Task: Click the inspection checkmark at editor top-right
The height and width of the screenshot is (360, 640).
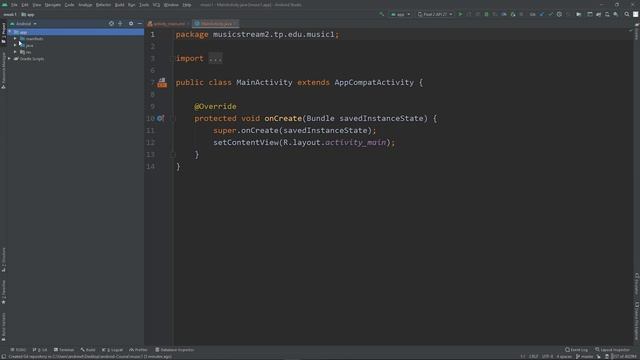Action: point(630,31)
